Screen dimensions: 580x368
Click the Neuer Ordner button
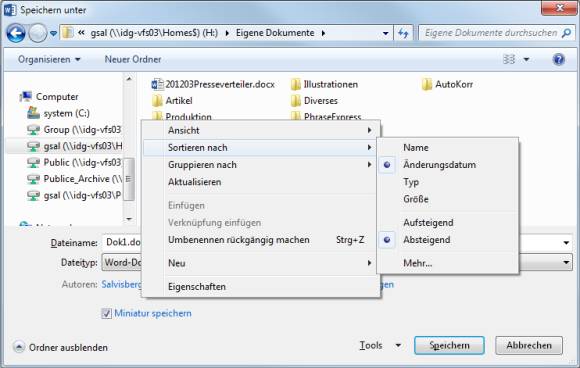(133, 59)
